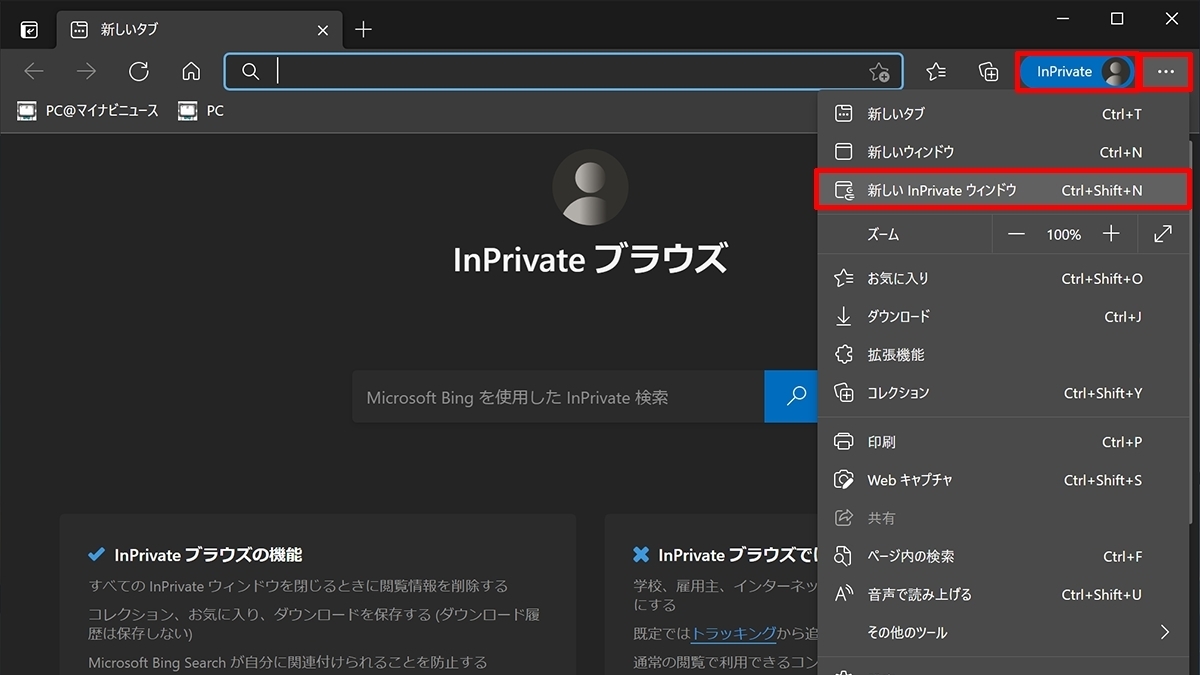Enter full screen from zoom row
The width and height of the screenshot is (1200, 675).
pos(1163,234)
